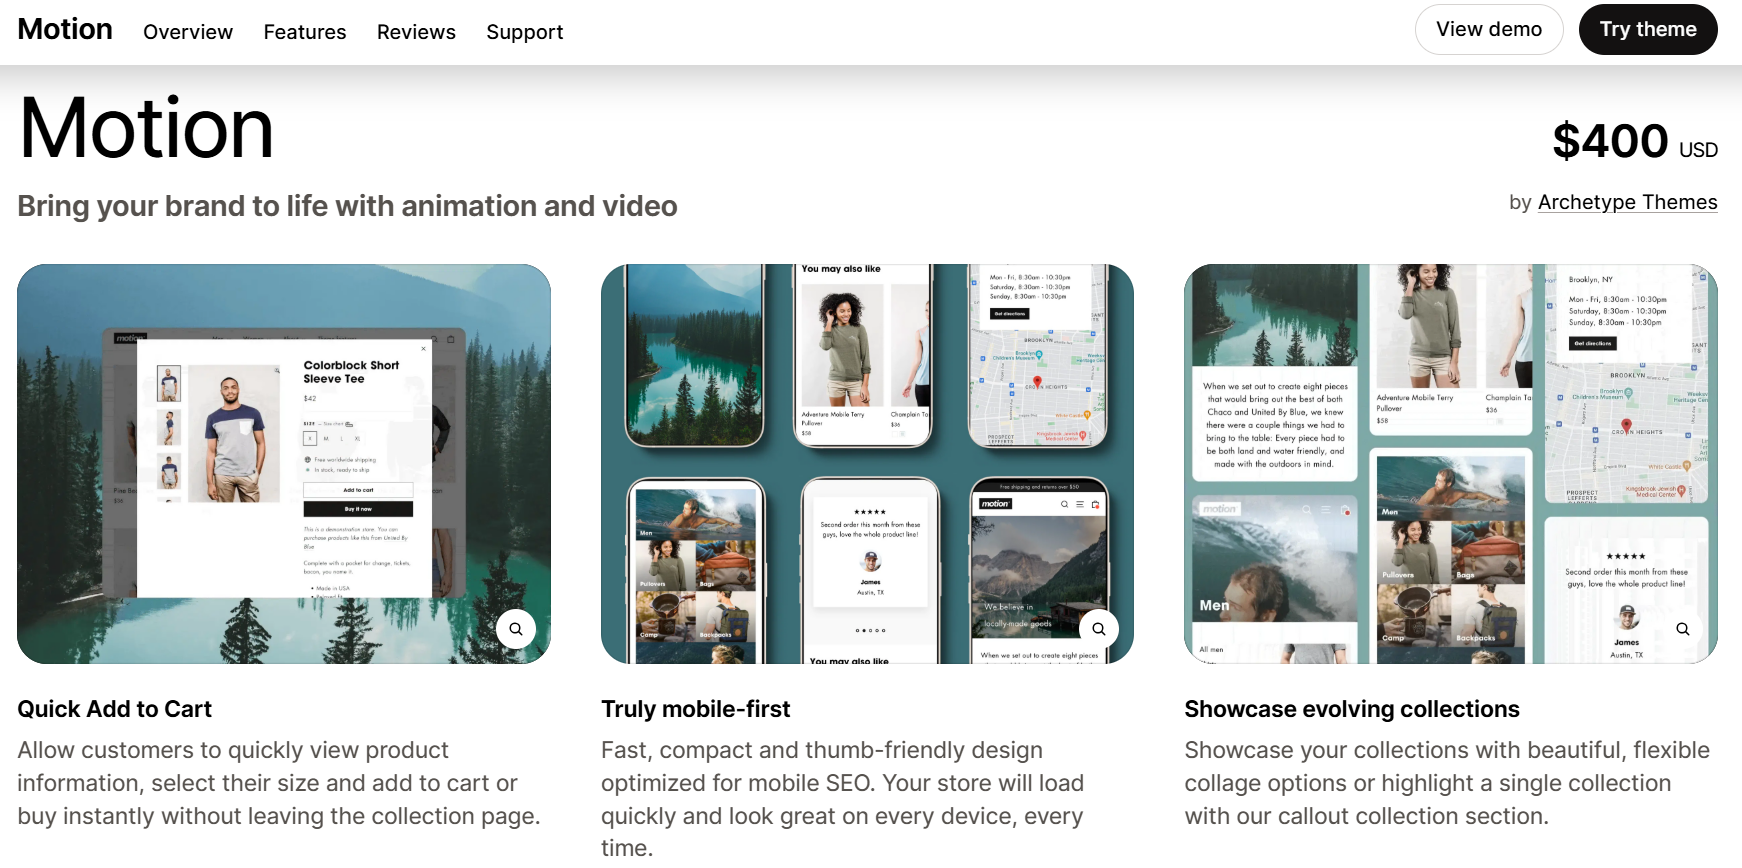
Task: Zoom the Truly mobile-first image
Action: (1099, 629)
